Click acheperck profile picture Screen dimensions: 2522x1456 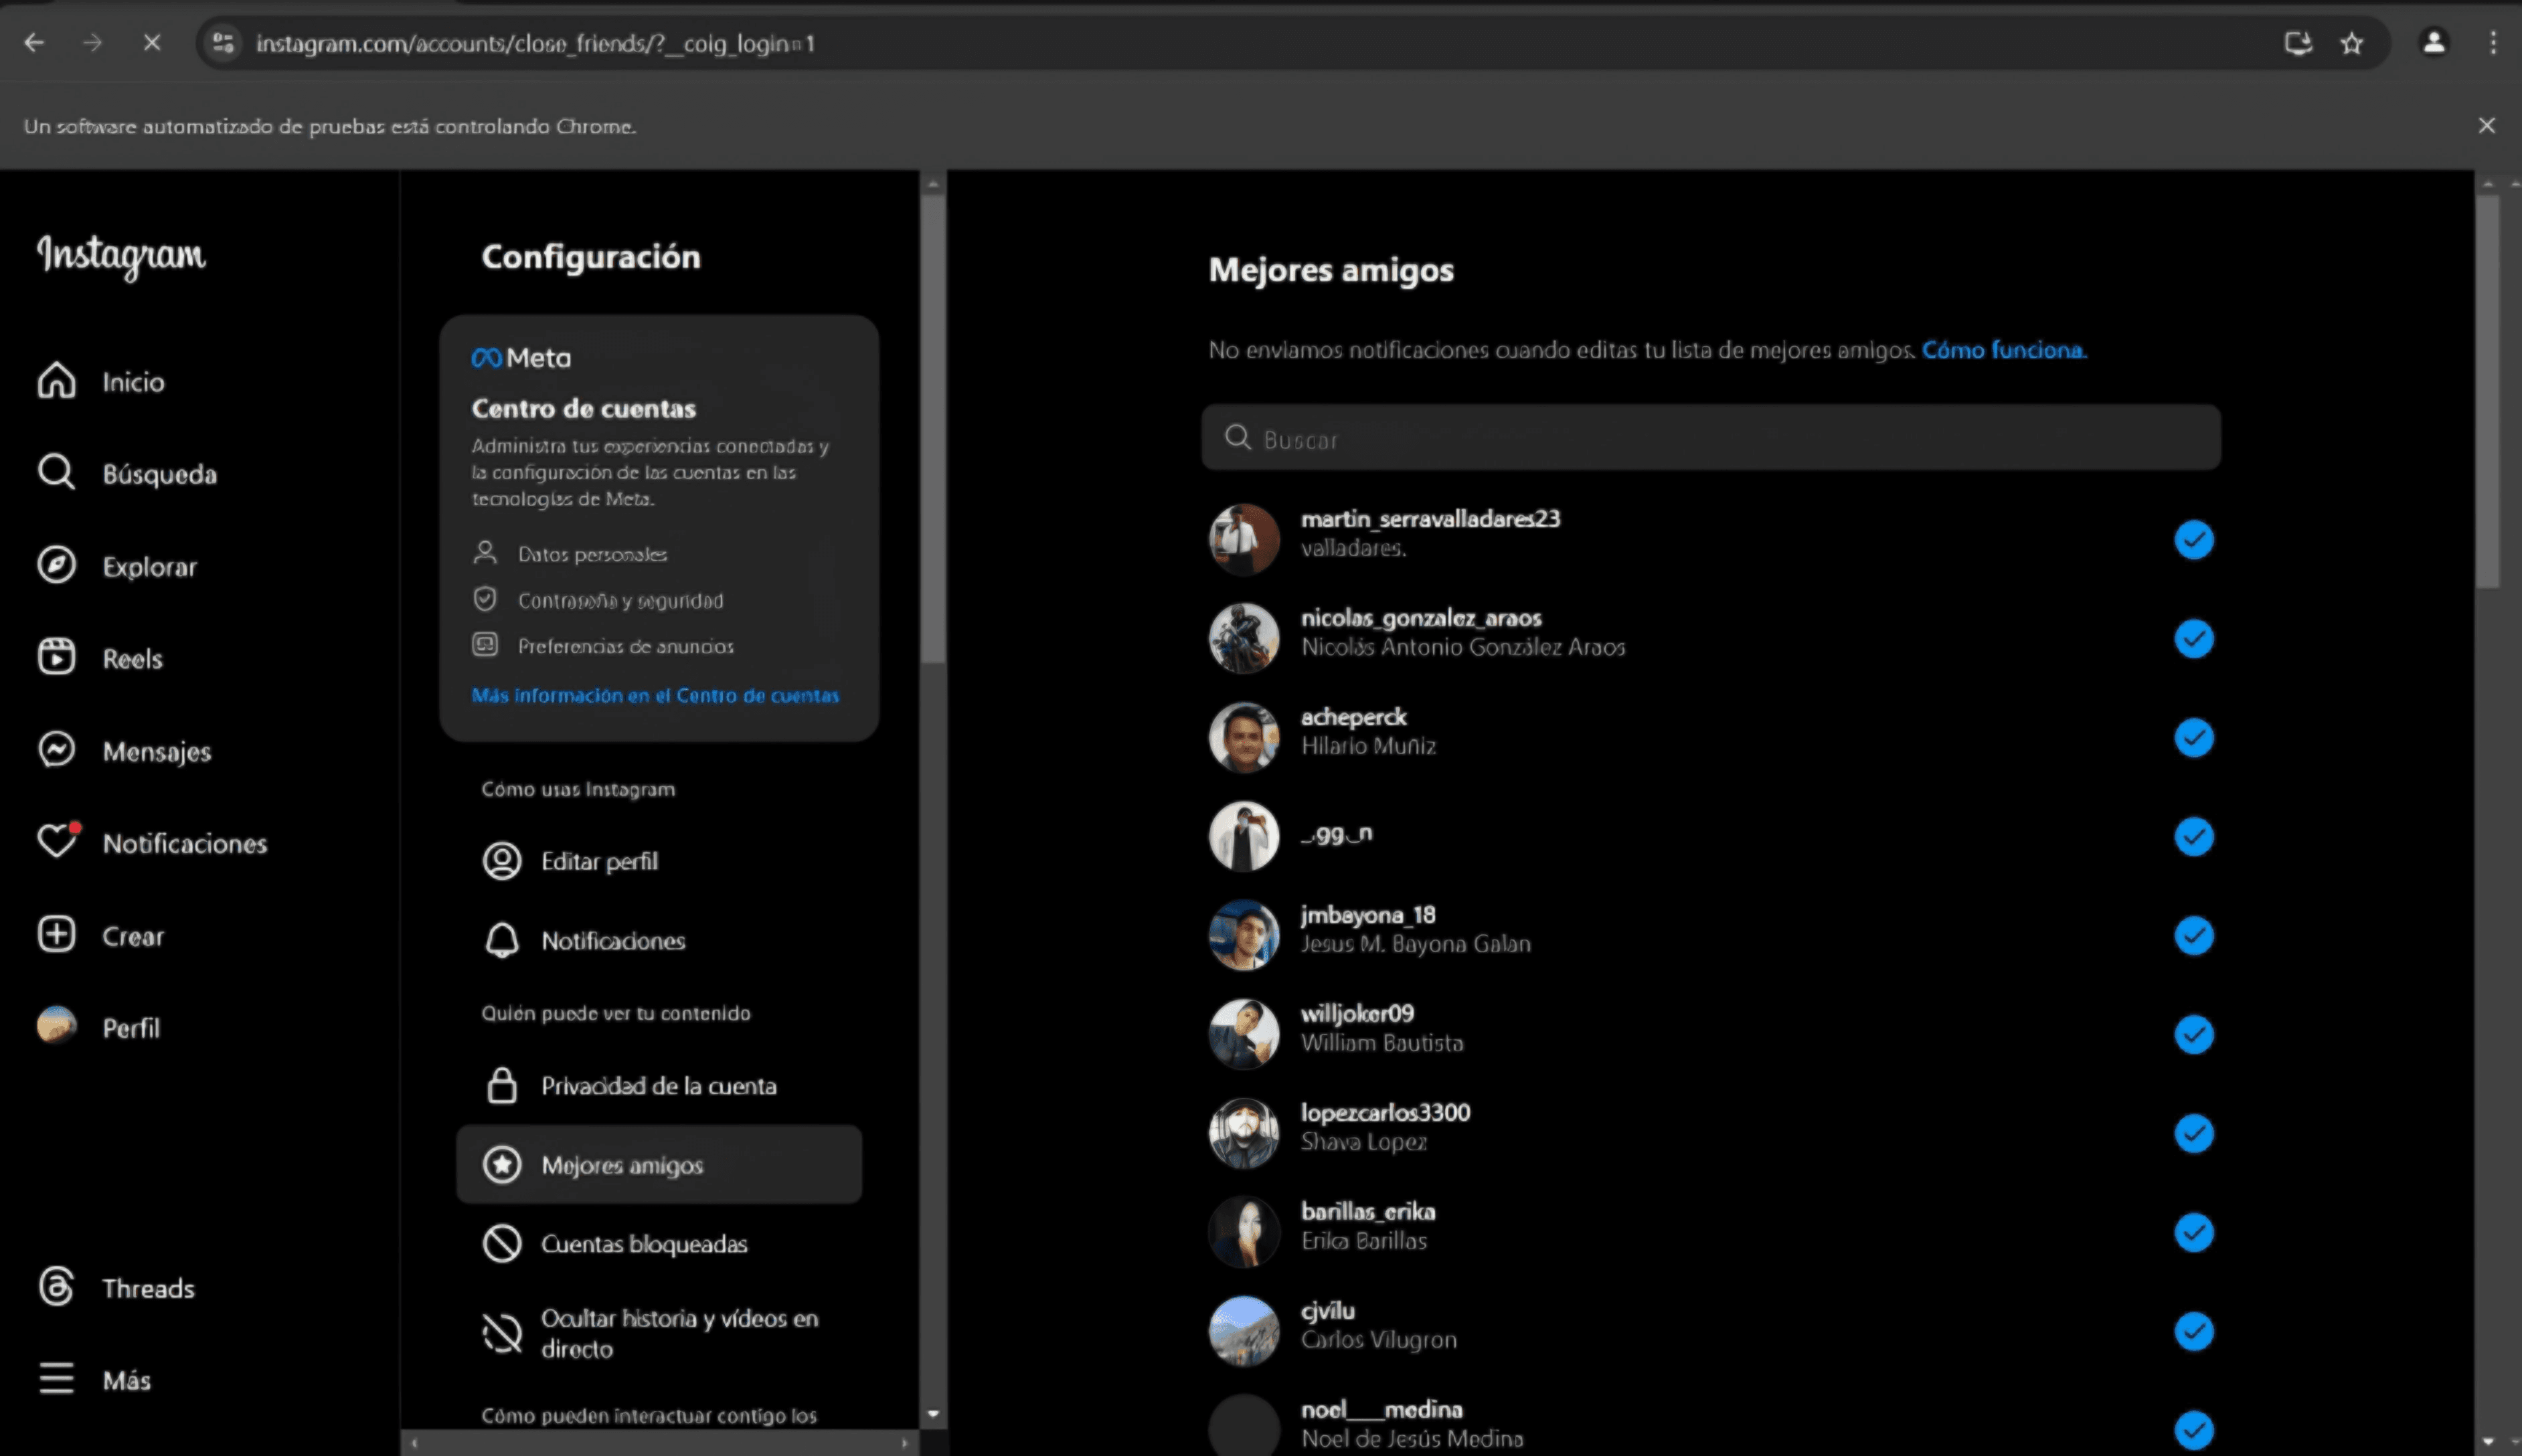(x=1244, y=737)
